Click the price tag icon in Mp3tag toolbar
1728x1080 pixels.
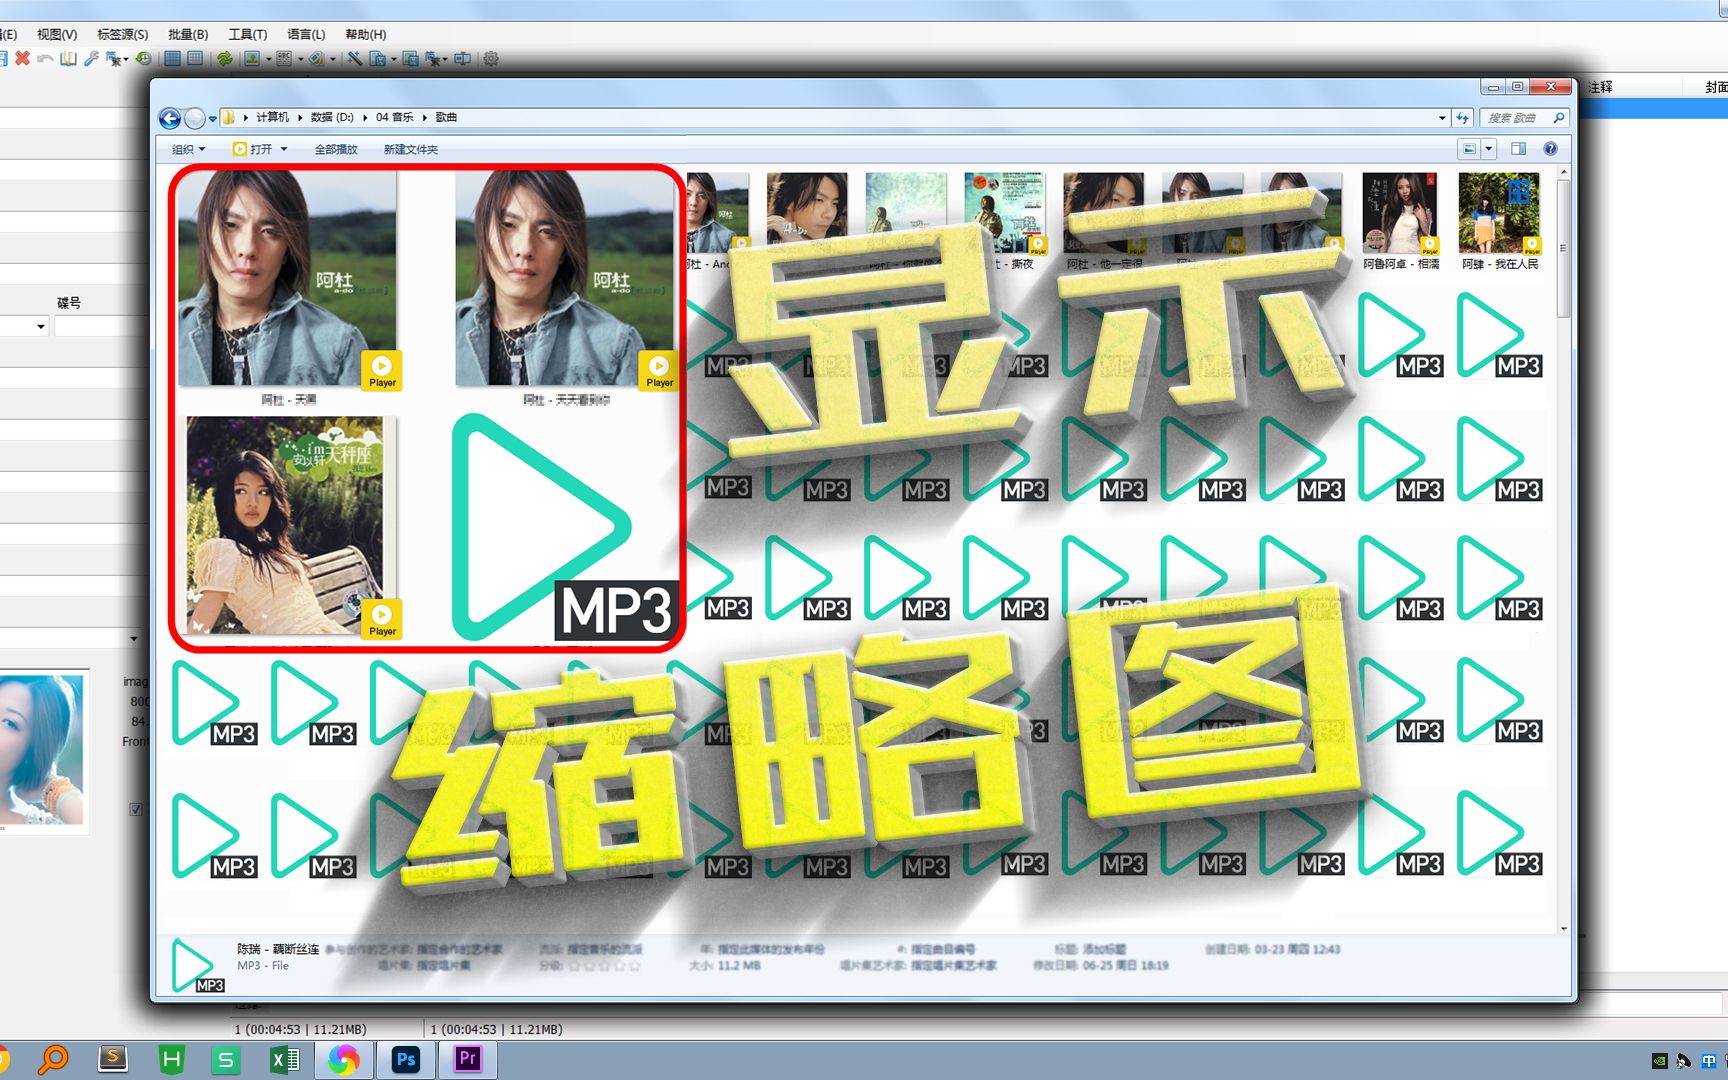(x=316, y=59)
